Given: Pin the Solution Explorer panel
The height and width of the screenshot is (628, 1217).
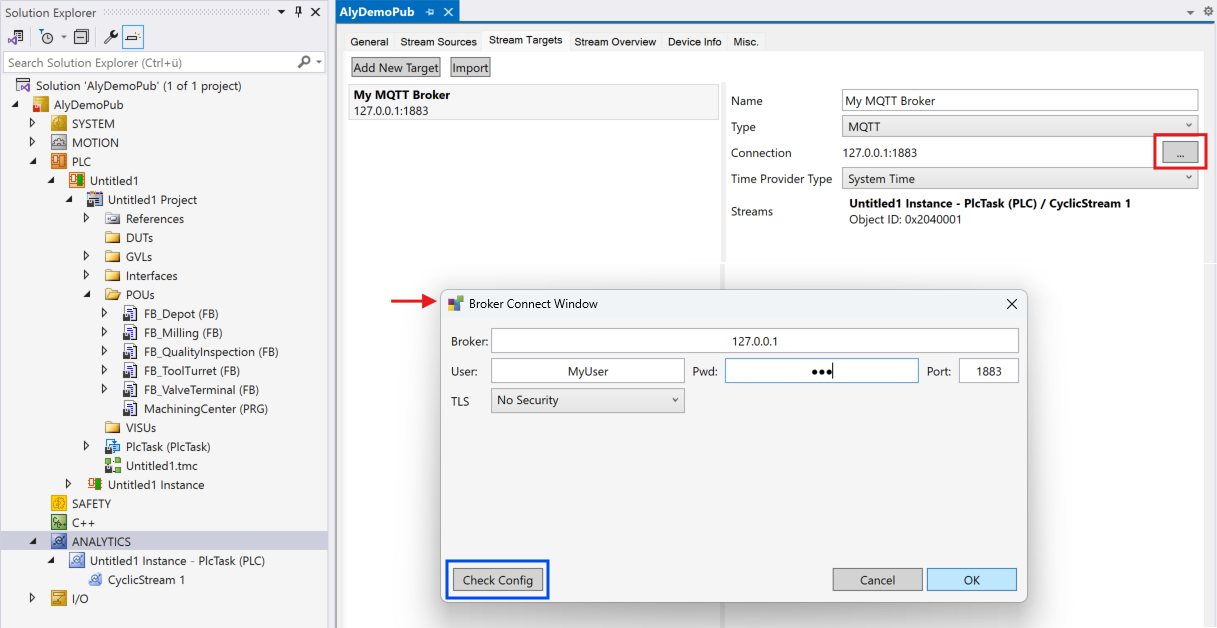Looking at the screenshot, I should click(x=298, y=12).
